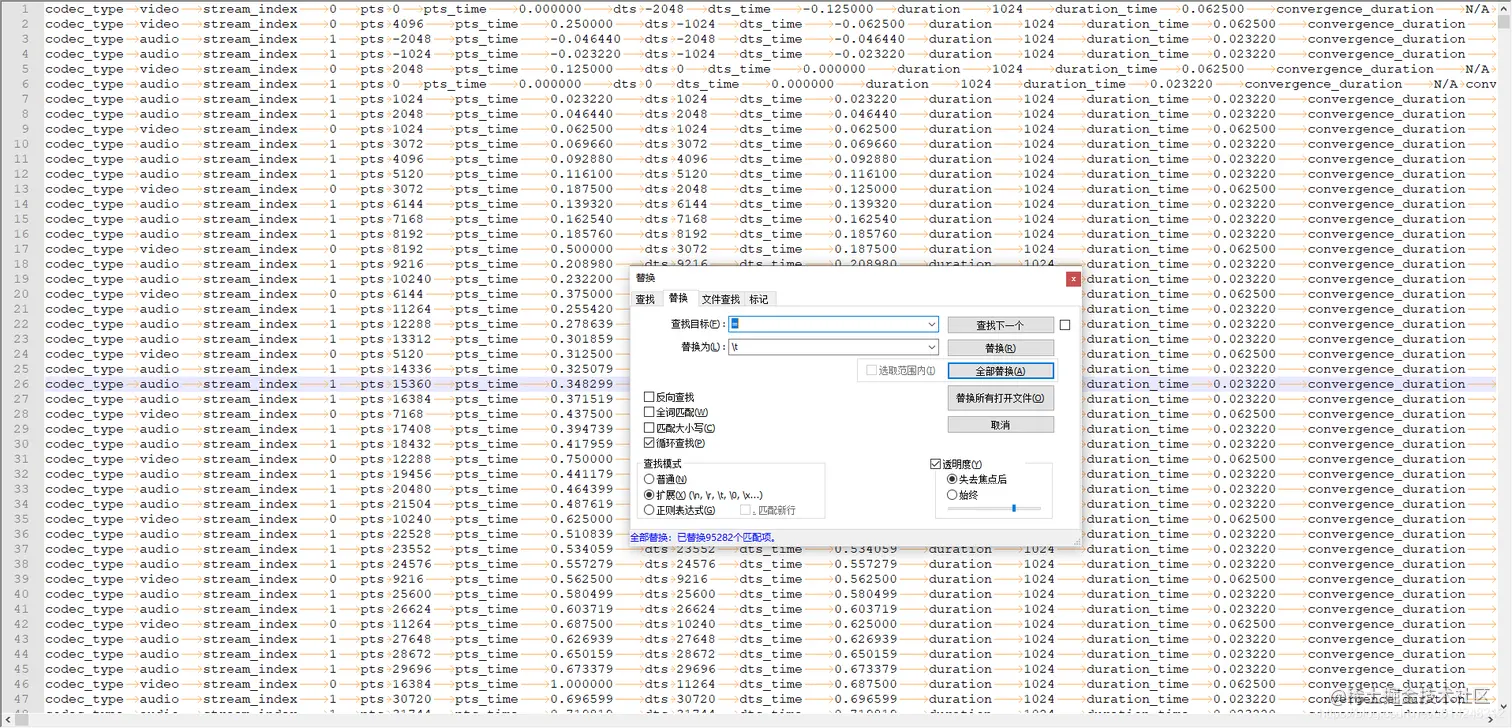Click the dts_time value -0.125000
The image size is (1512, 728).
(x=840, y=9)
